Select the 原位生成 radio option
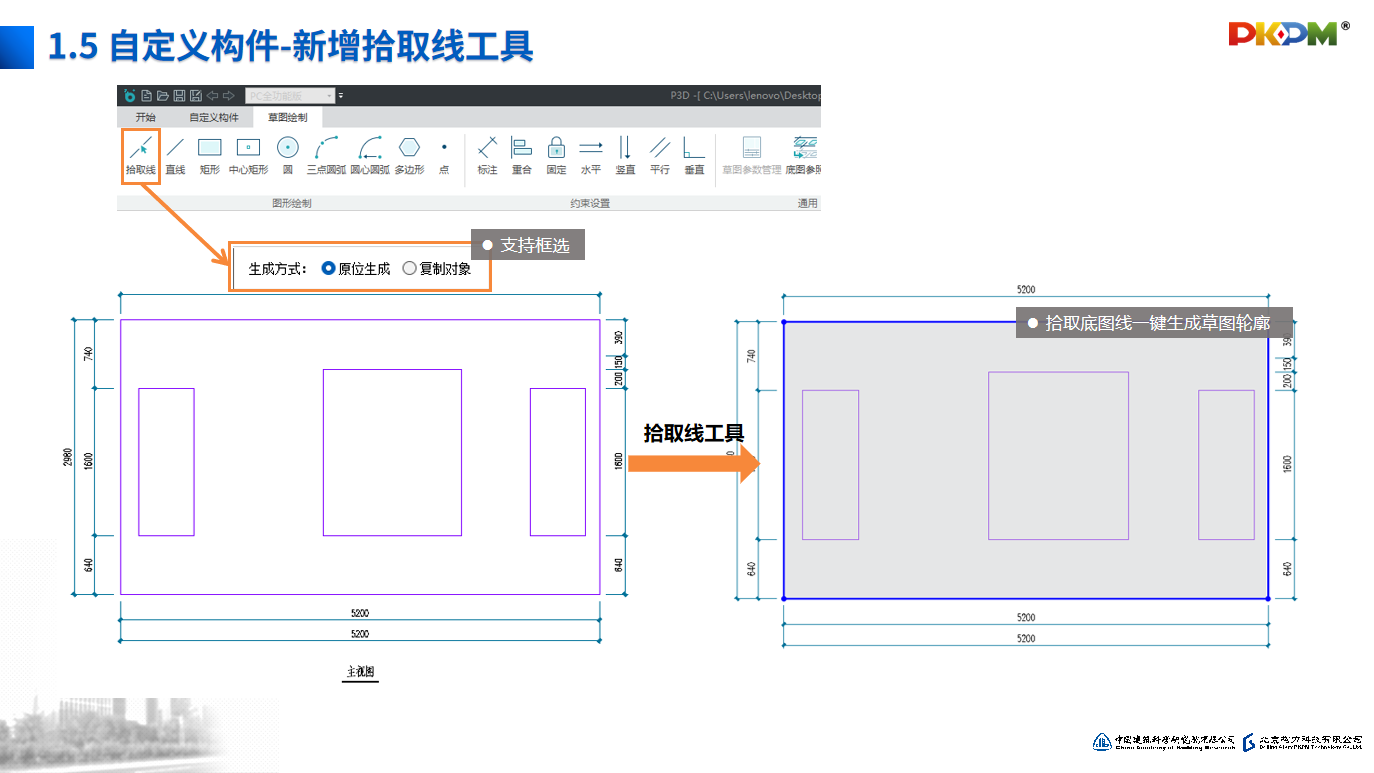This screenshot has height=773, width=1374. click(356, 268)
